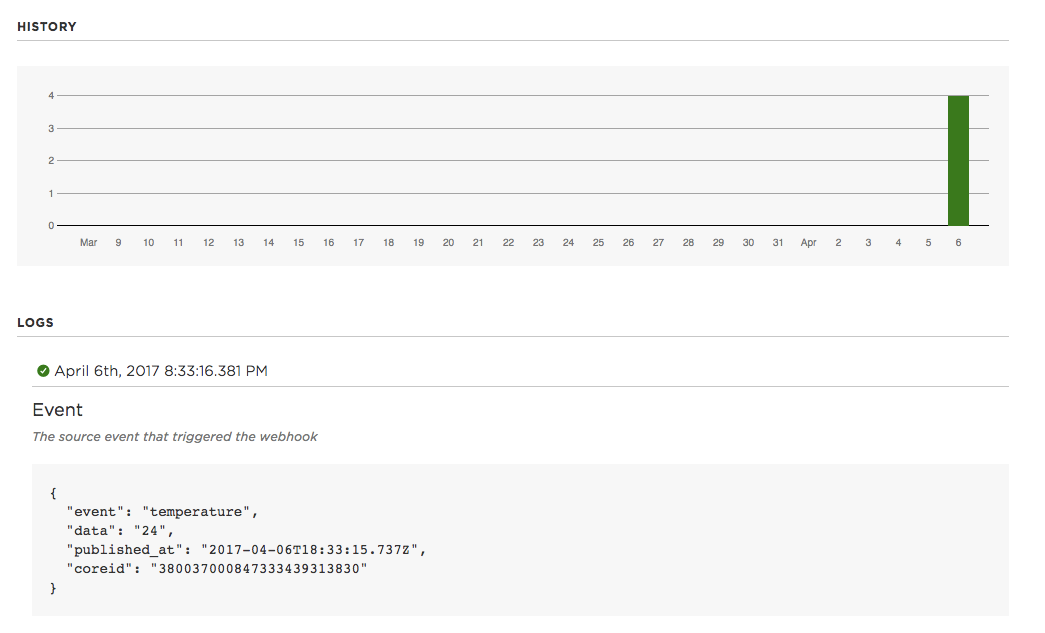
Task: Click the "Mar" label on chart axis
Action: [89, 243]
